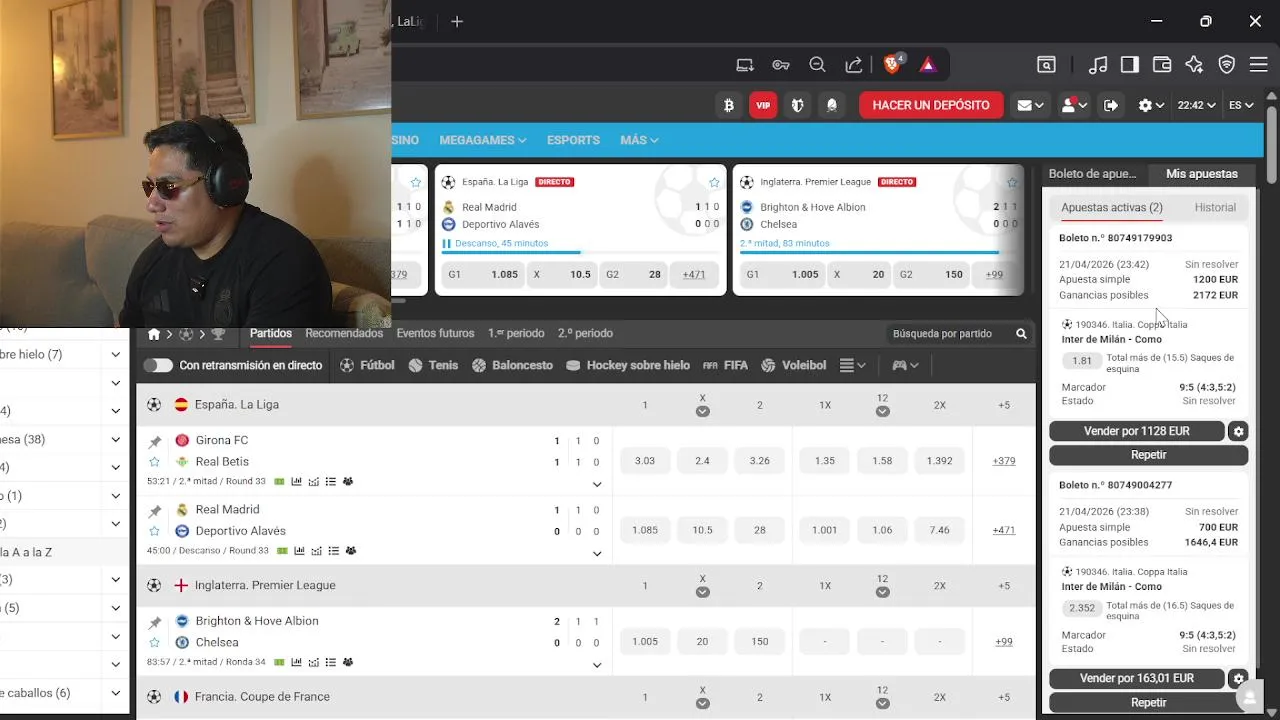This screenshot has height=720, width=1280.
Task: Open the user account dropdown
Action: point(1074,105)
